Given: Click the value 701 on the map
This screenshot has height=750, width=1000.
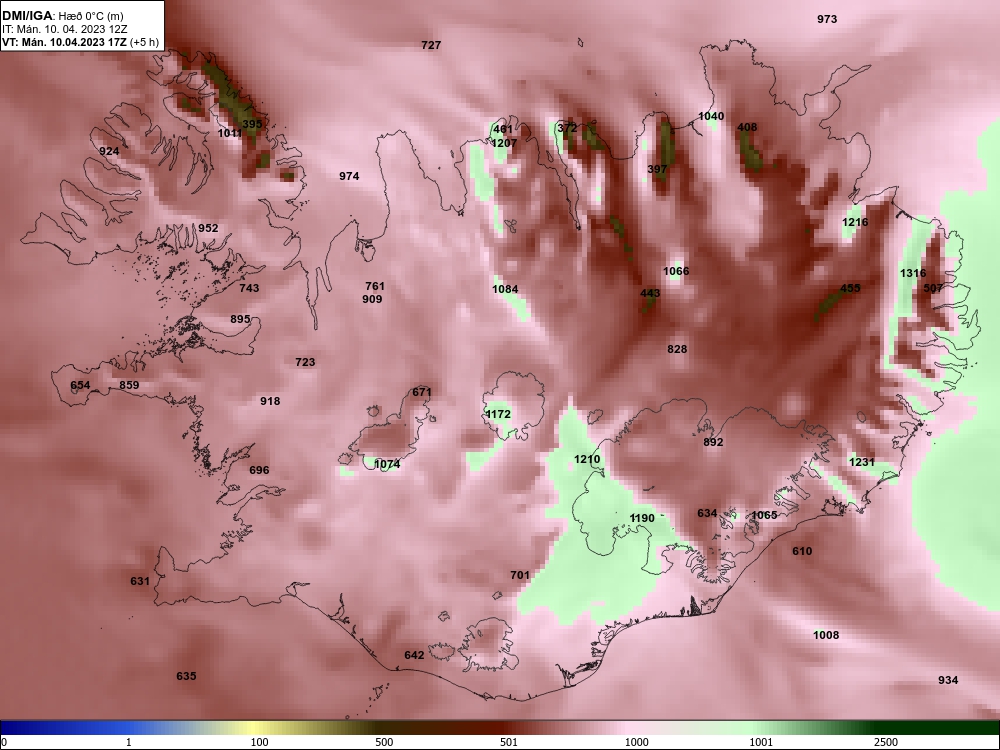Looking at the screenshot, I should click(x=520, y=575).
